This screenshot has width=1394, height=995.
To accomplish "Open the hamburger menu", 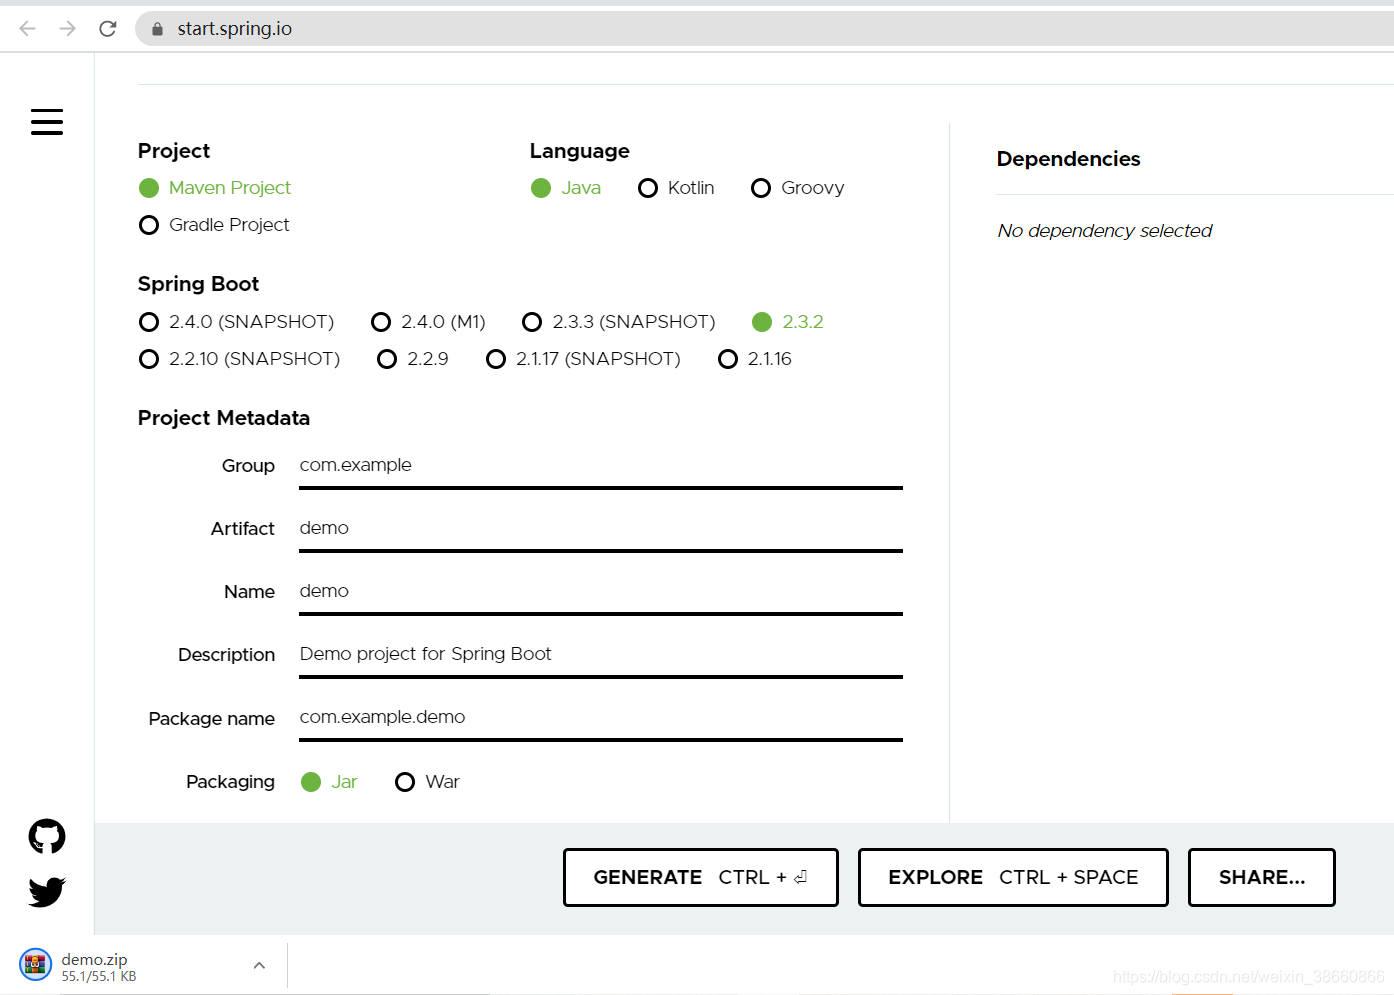I will (x=47, y=122).
